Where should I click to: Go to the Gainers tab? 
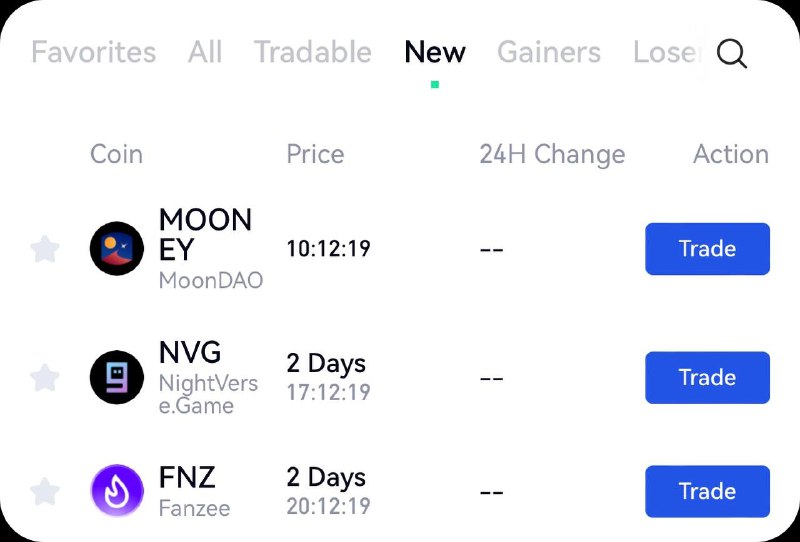(549, 52)
